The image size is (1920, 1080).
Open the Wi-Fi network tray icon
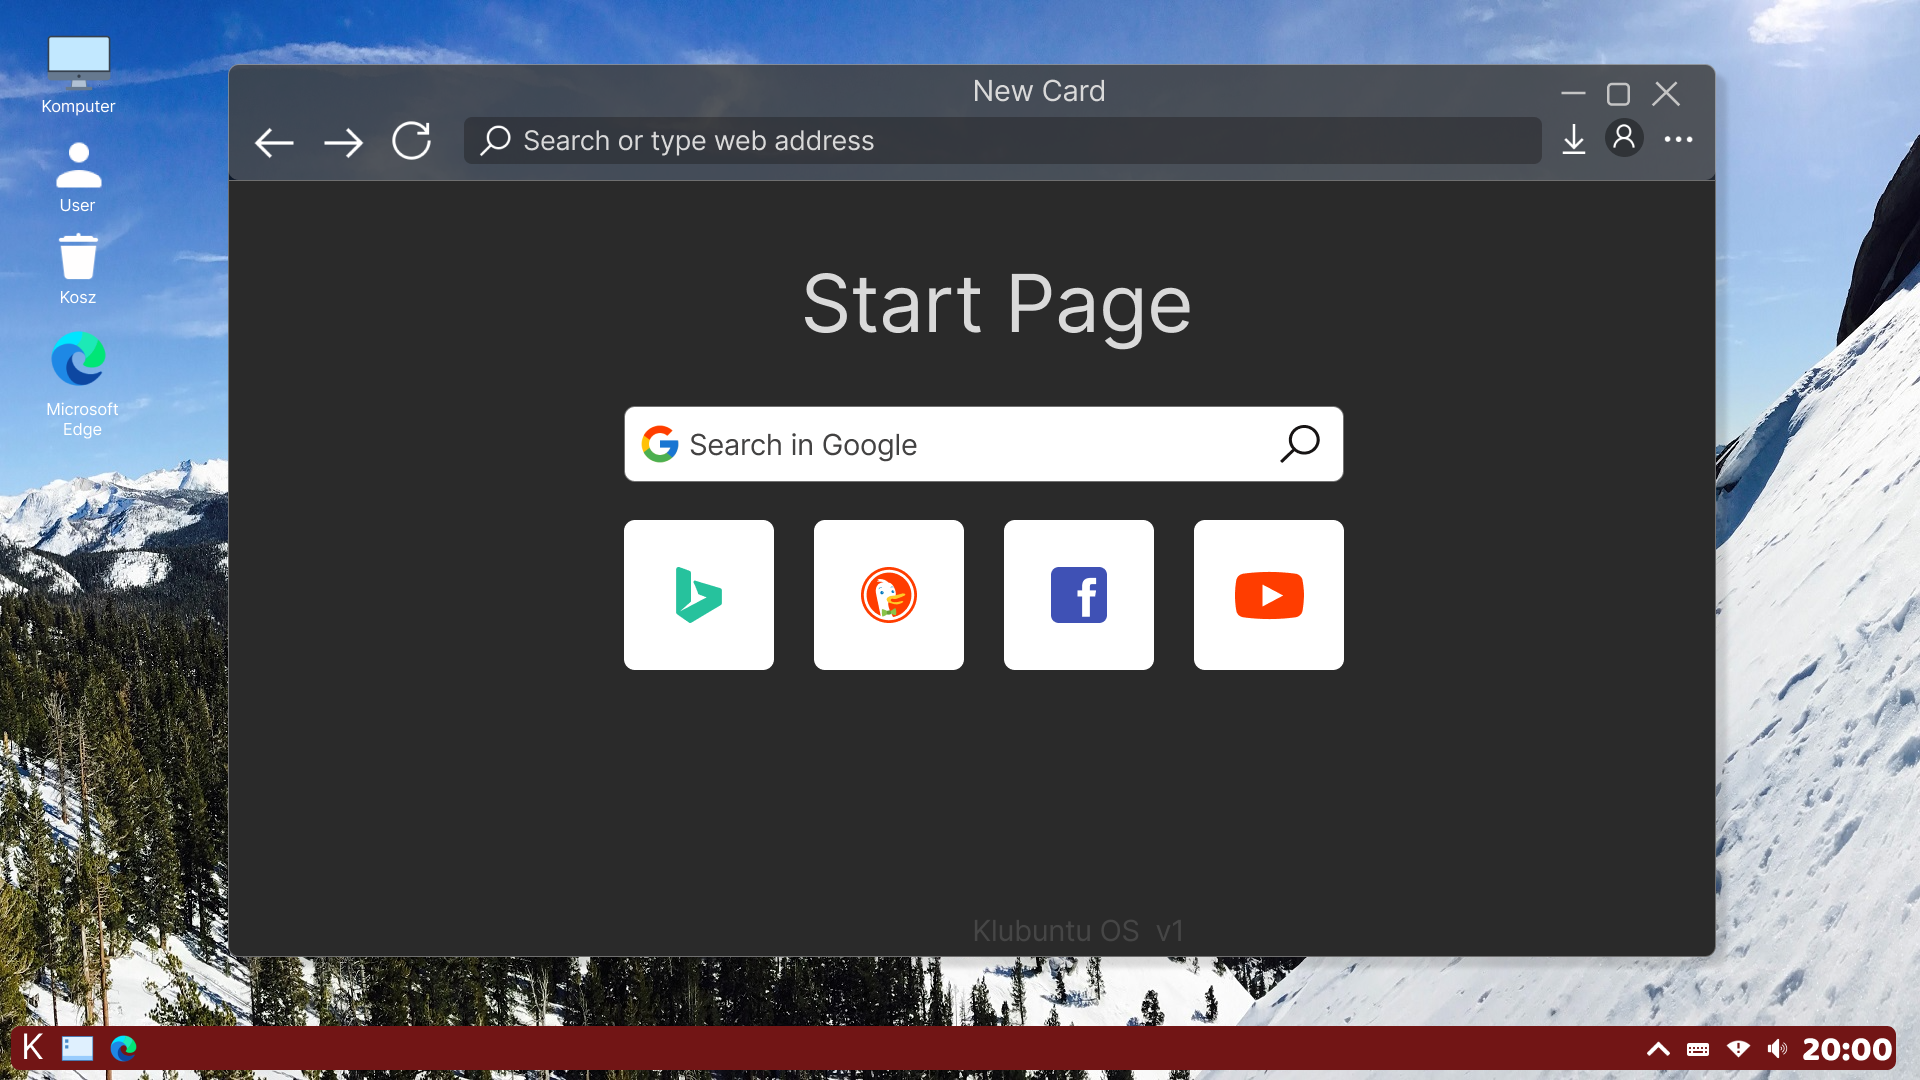(x=1738, y=1048)
